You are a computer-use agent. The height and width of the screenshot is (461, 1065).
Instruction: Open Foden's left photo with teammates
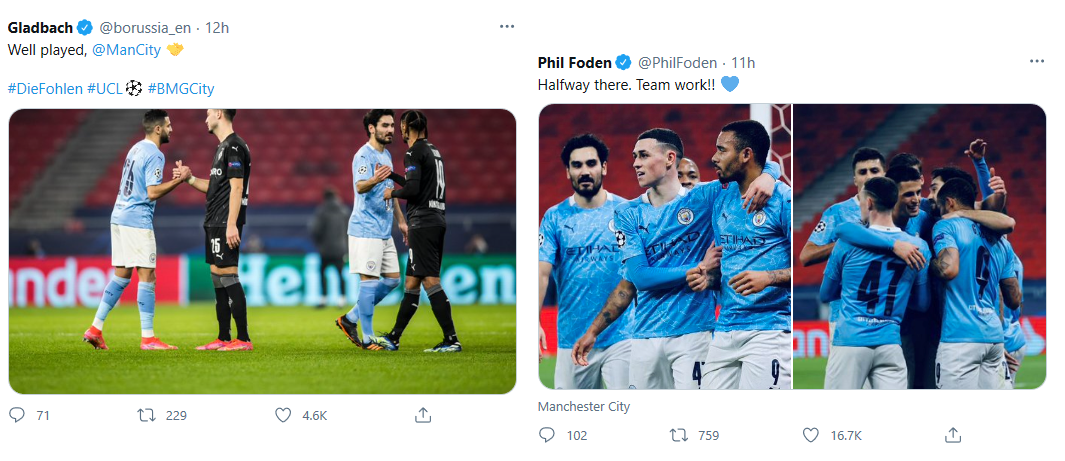[x=664, y=246]
